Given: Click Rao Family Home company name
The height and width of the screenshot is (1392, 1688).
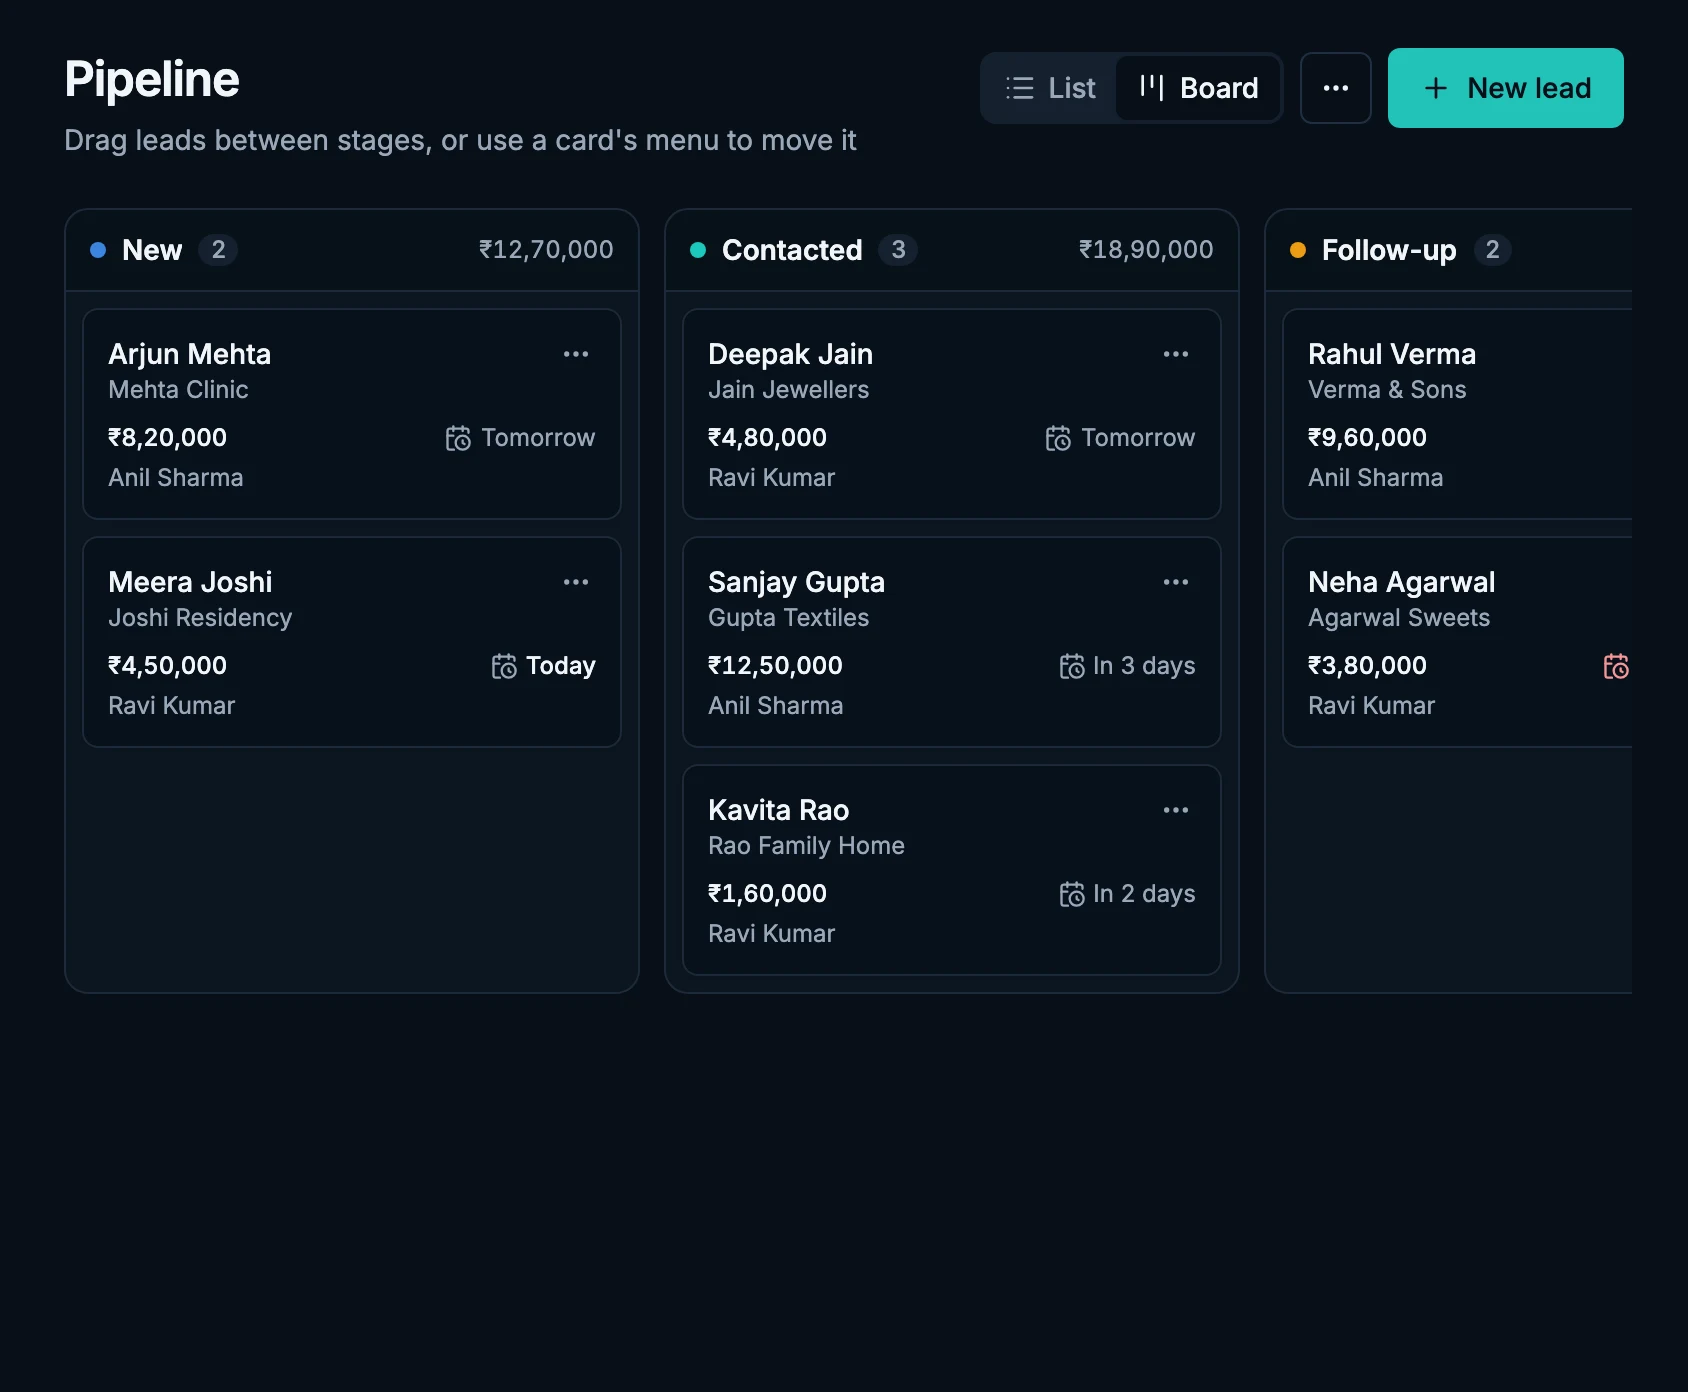Looking at the screenshot, I should pyautogui.click(x=806, y=846).
